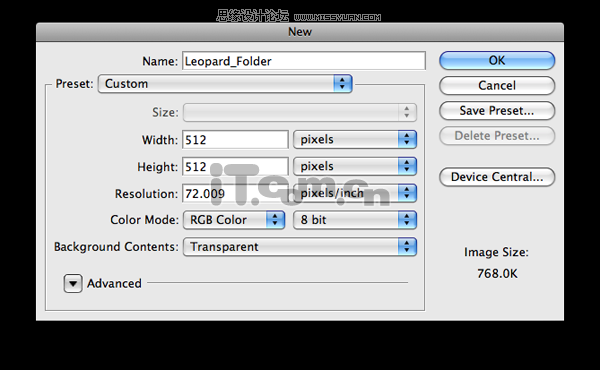This screenshot has width=600, height=370.
Task: Click the Preset dropdown arrow stepper
Action: (x=342, y=84)
